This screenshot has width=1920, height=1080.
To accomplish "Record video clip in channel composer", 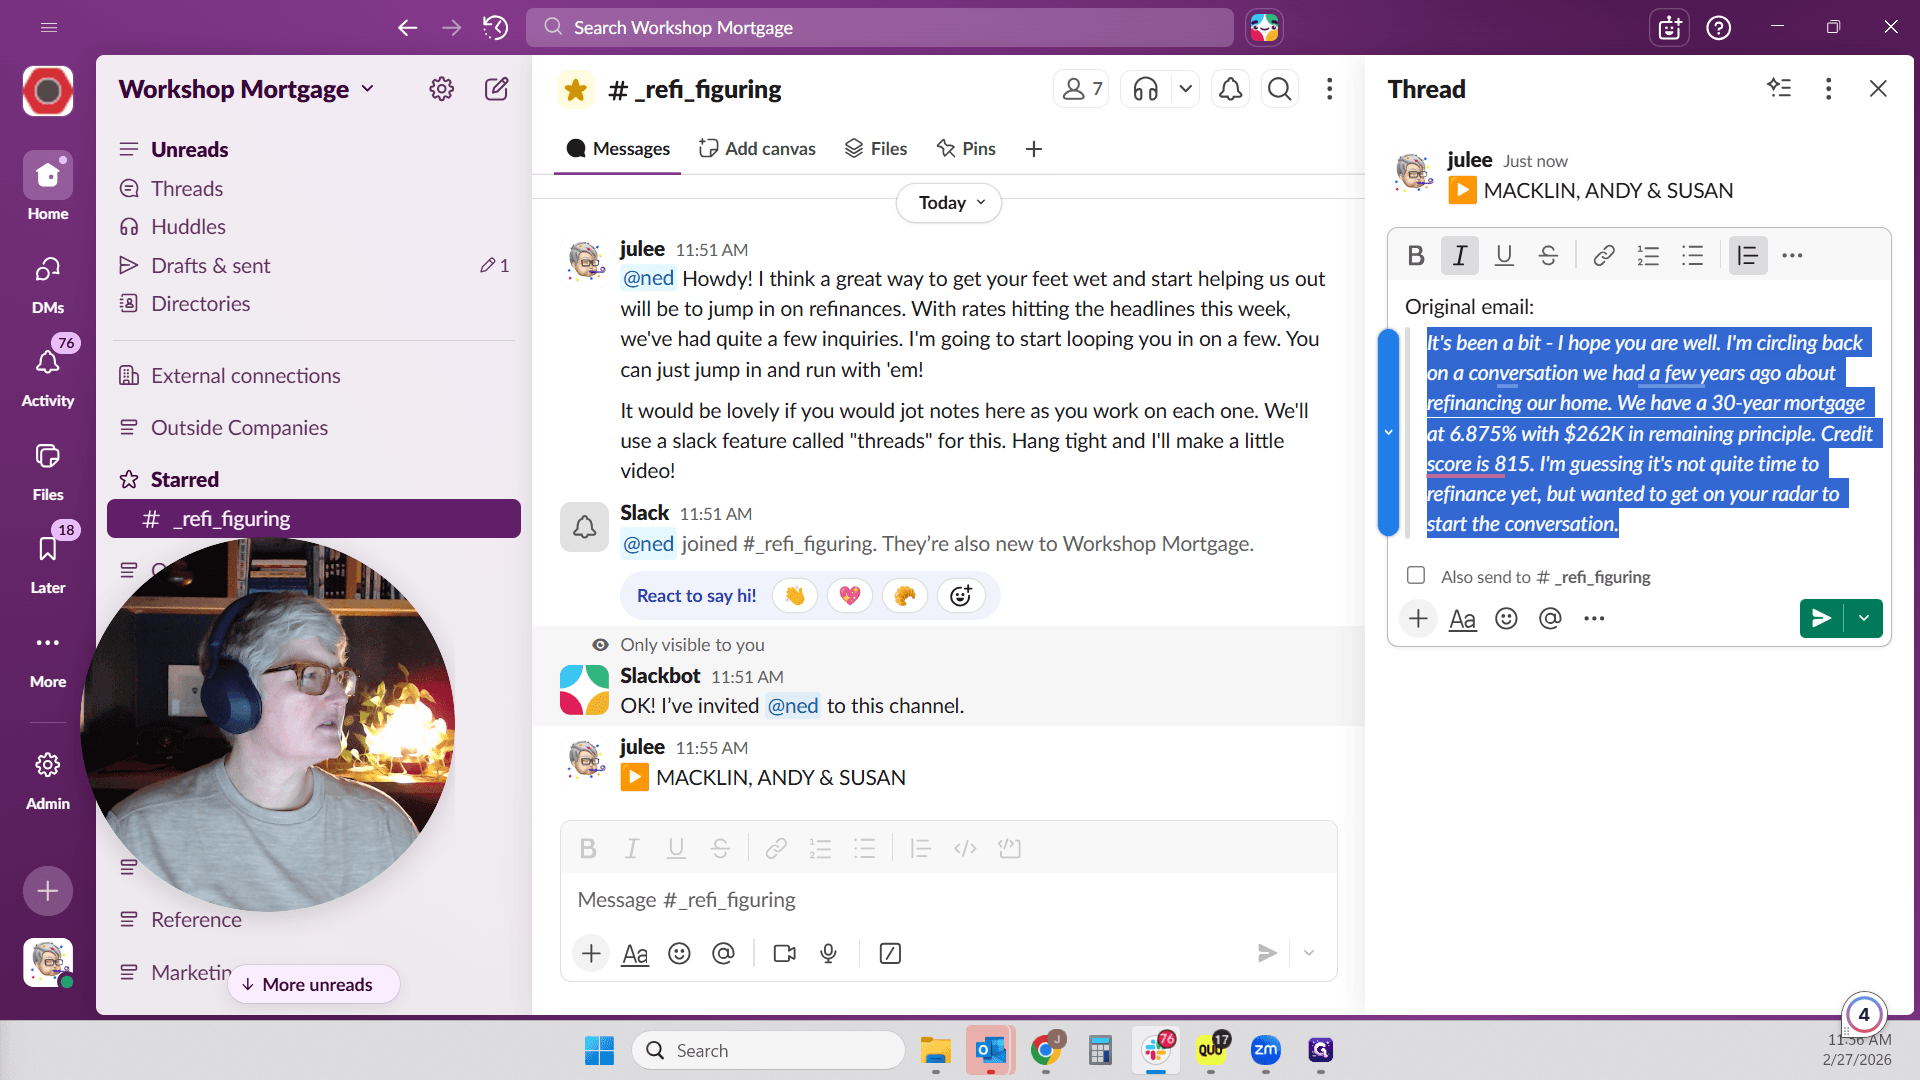I will tap(785, 954).
